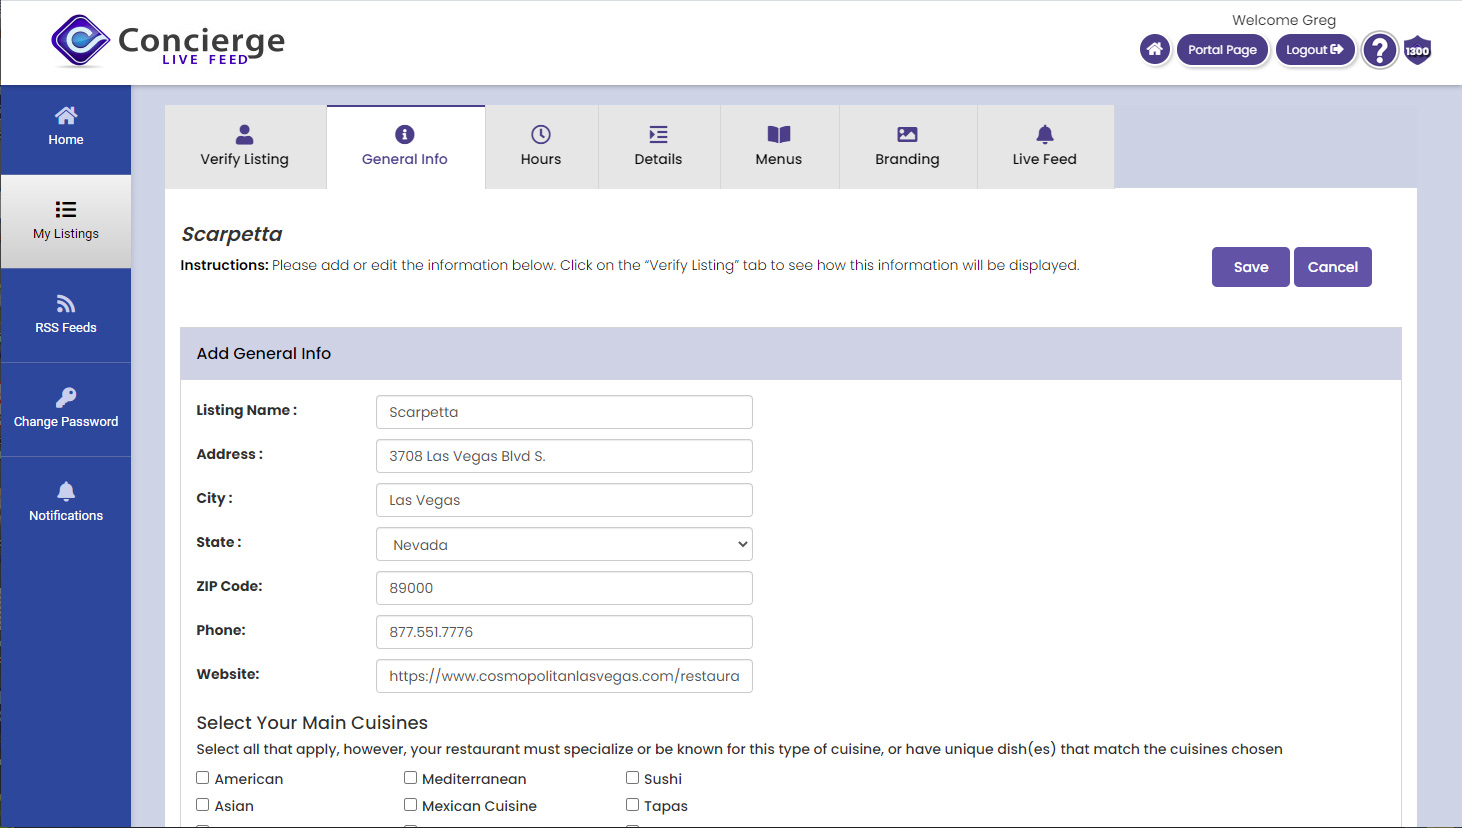This screenshot has height=828, width=1462.
Task: Click the Verify Listing person icon
Action: click(x=244, y=134)
